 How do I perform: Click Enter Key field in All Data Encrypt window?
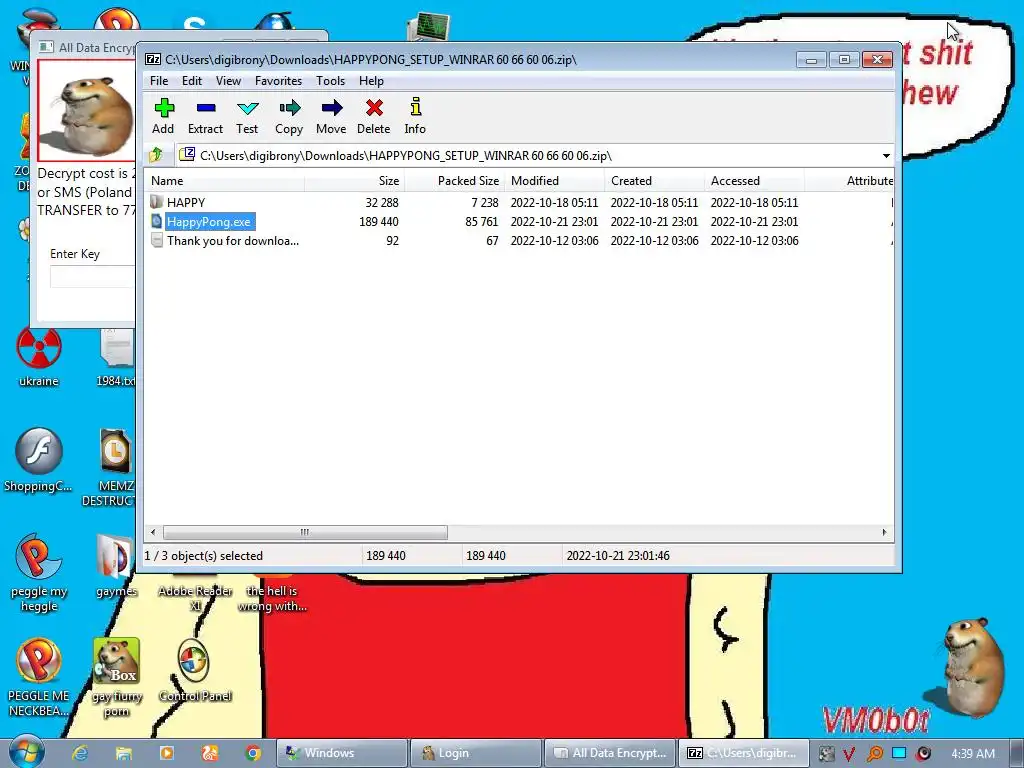coord(92,276)
